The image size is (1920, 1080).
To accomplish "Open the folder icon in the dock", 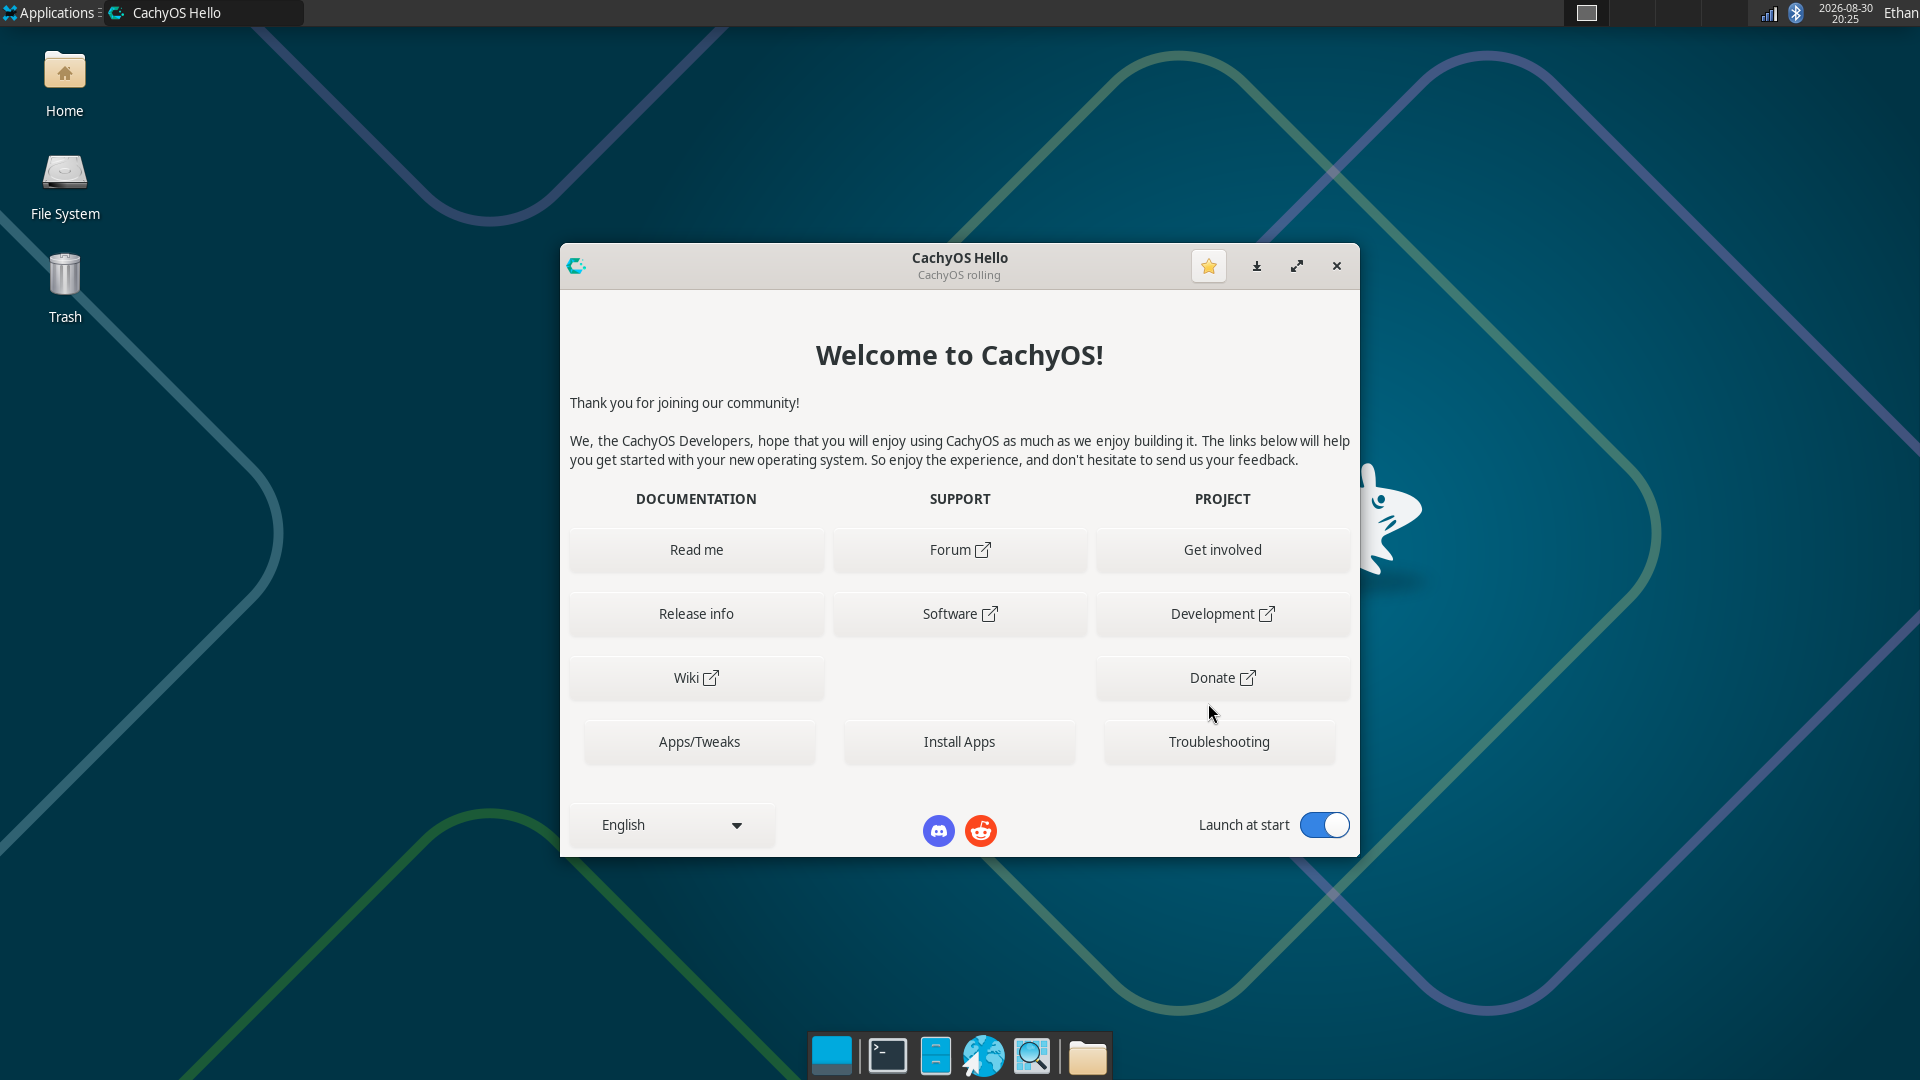I will click(1088, 1056).
